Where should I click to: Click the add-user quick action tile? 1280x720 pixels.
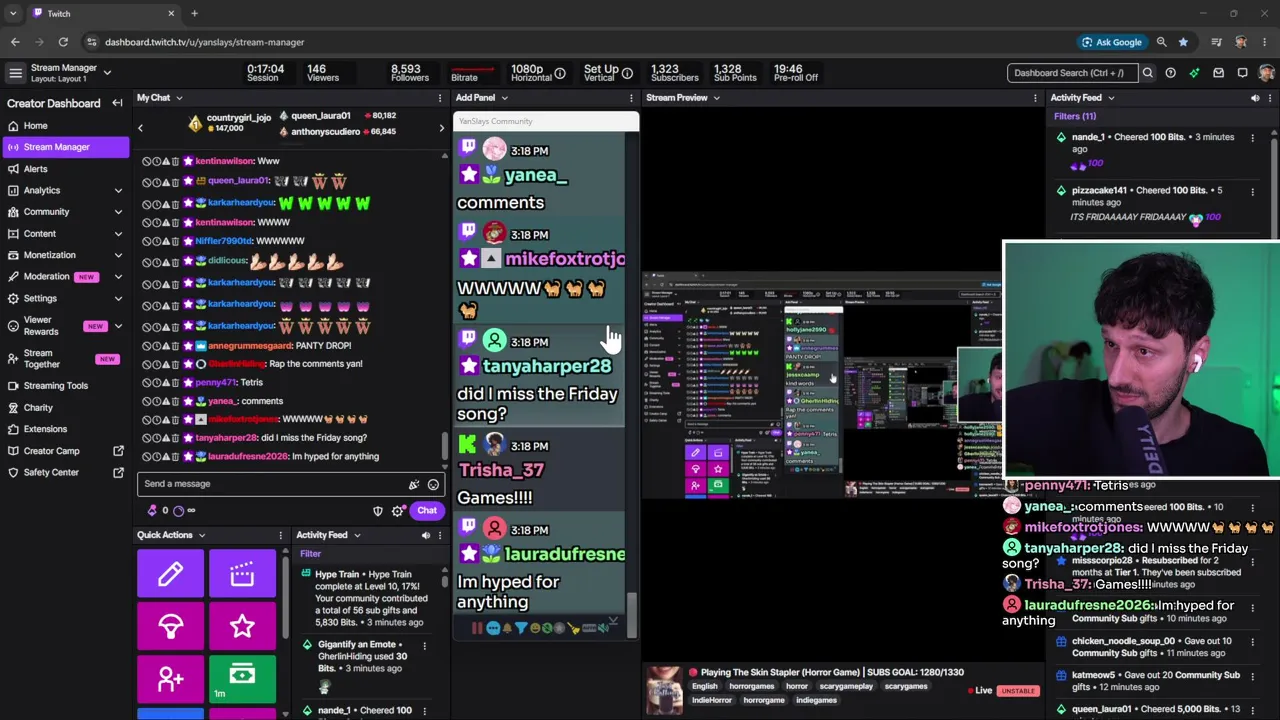click(170, 679)
